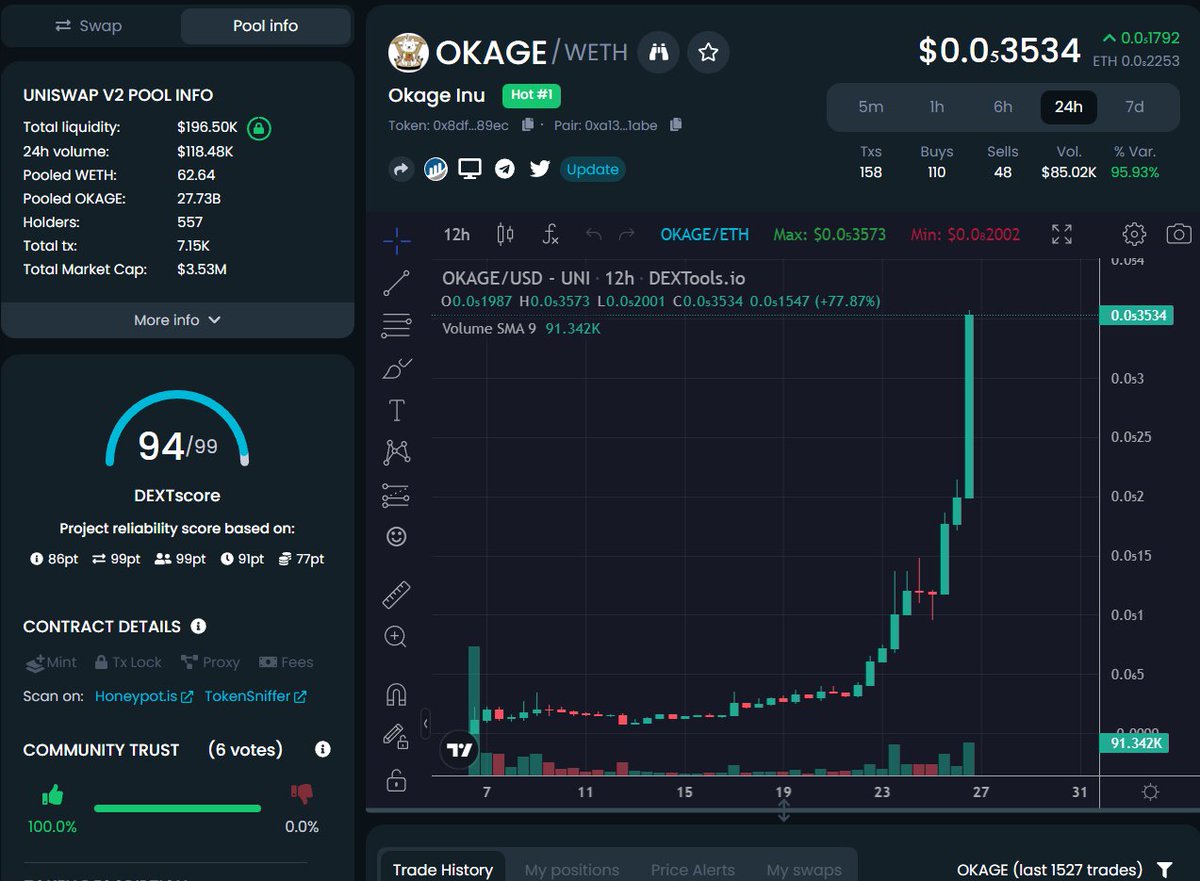Toggle stay in drawing mode pencil-lock
Image resolution: width=1200 pixels, height=881 pixels.
coord(396,736)
